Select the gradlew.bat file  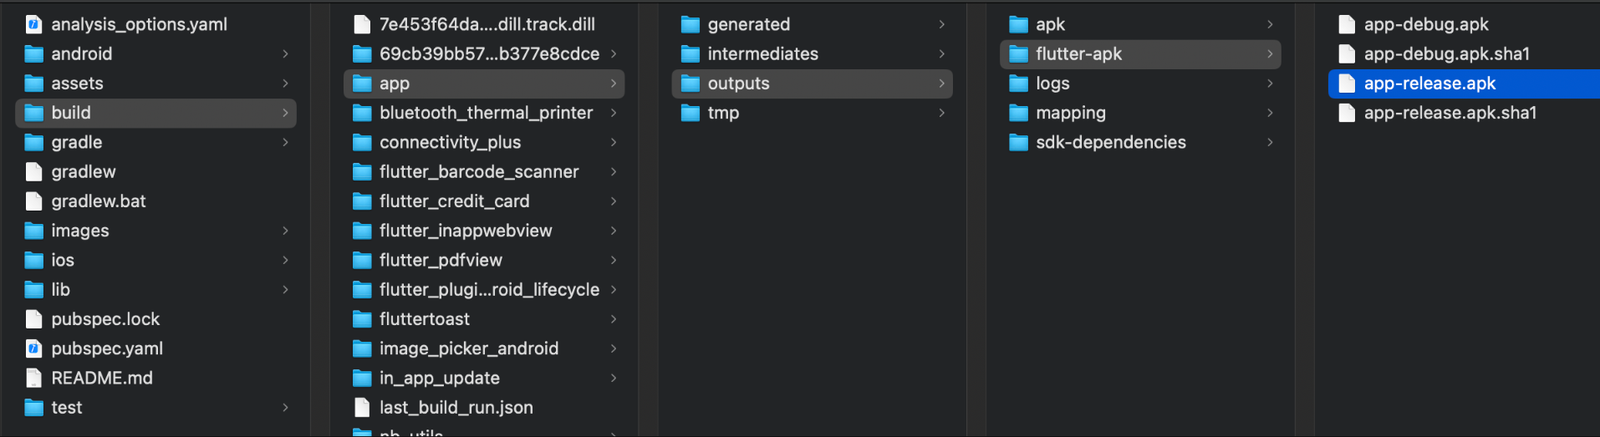98,201
